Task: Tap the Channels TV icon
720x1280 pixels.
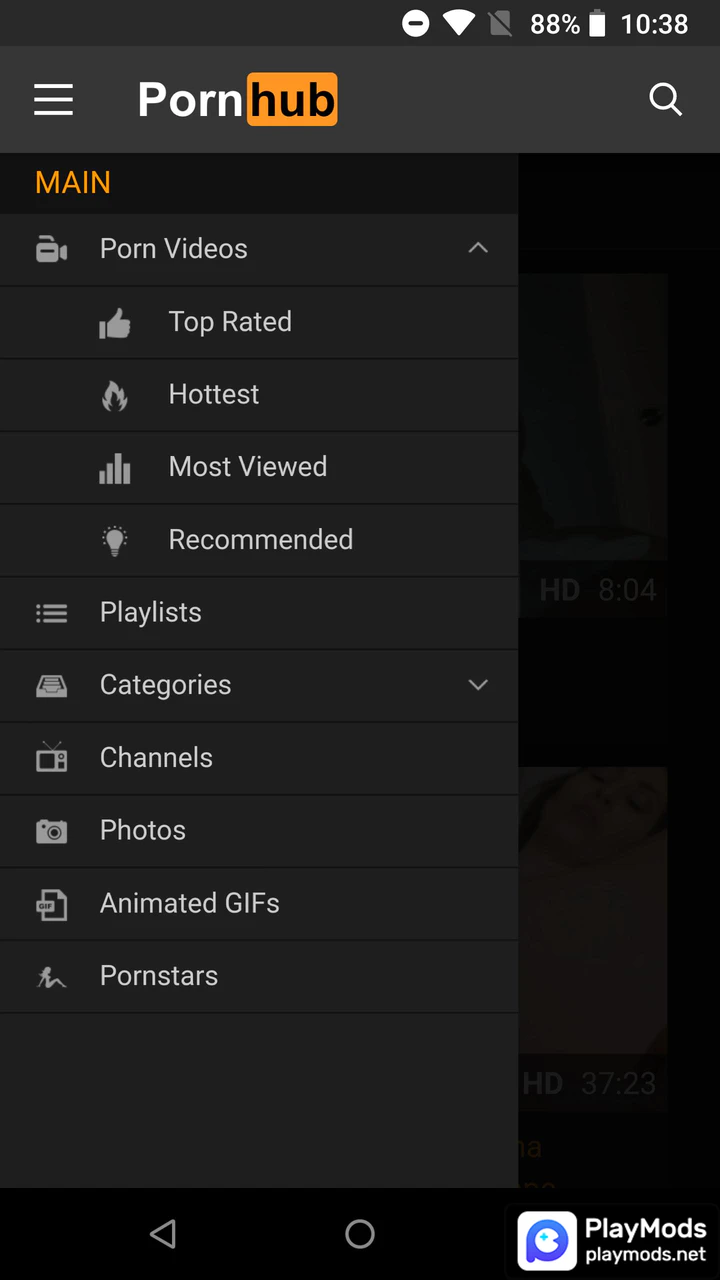Action: (51, 757)
